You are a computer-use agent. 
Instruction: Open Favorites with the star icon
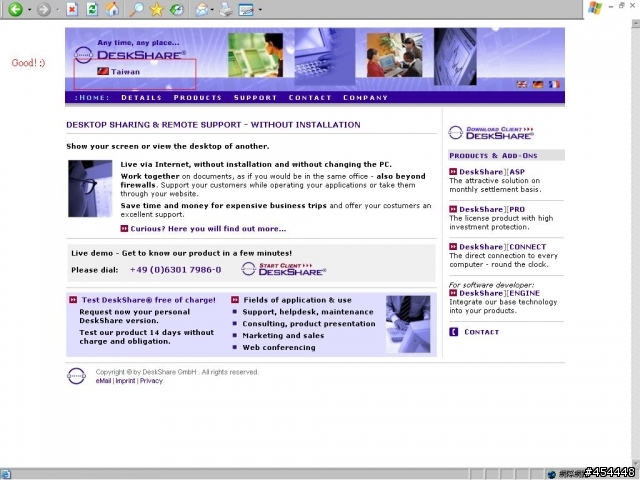pyautogui.click(x=157, y=9)
